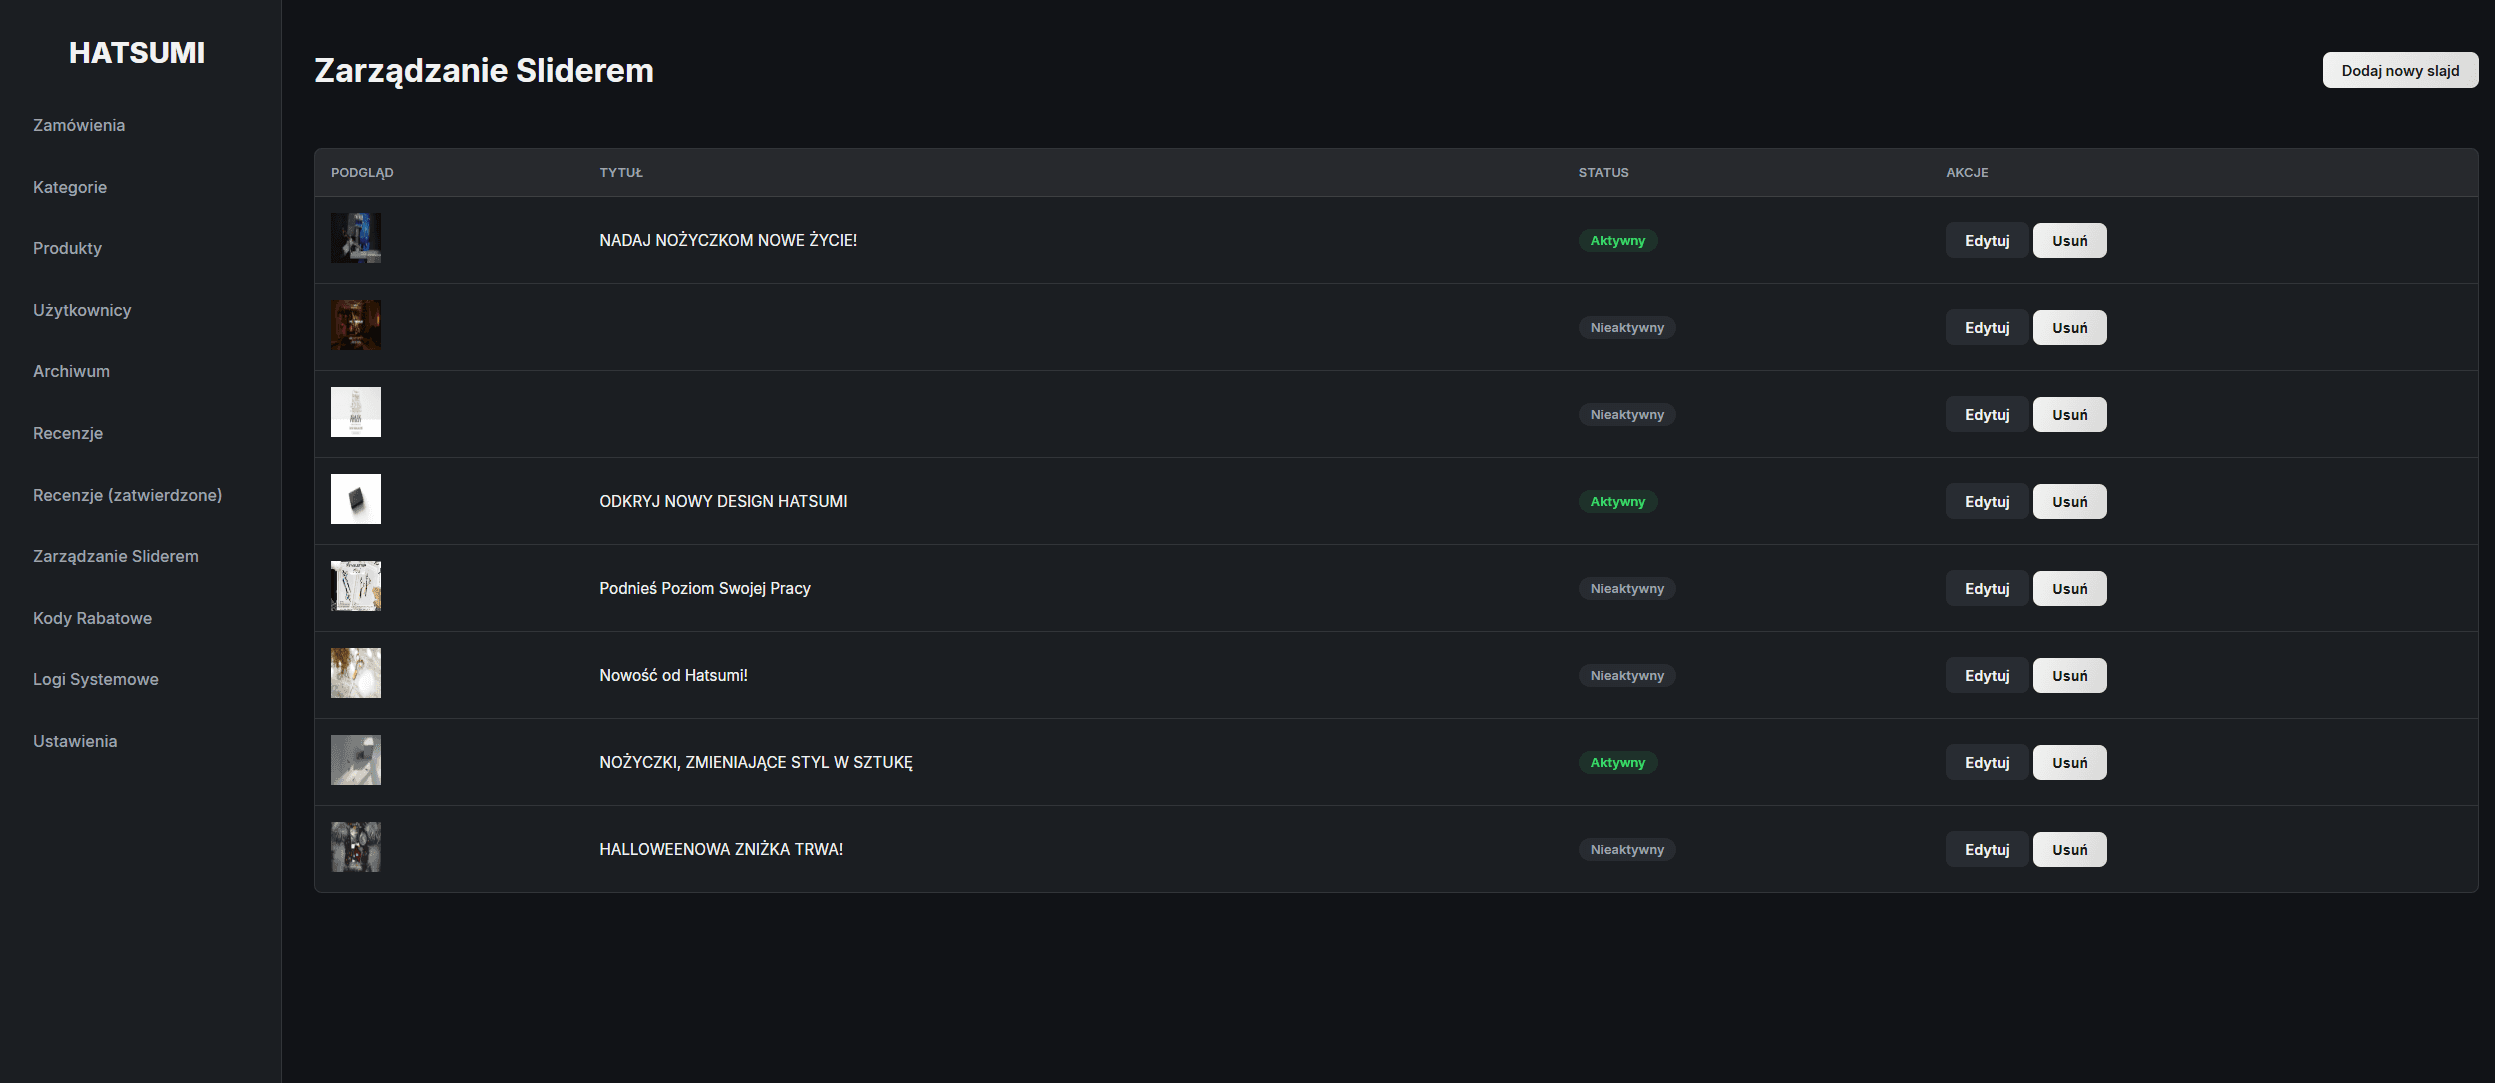Open thumbnail for Podnieś Poziom Swojej Pracy
The height and width of the screenshot is (1083, 2495).
356,586
